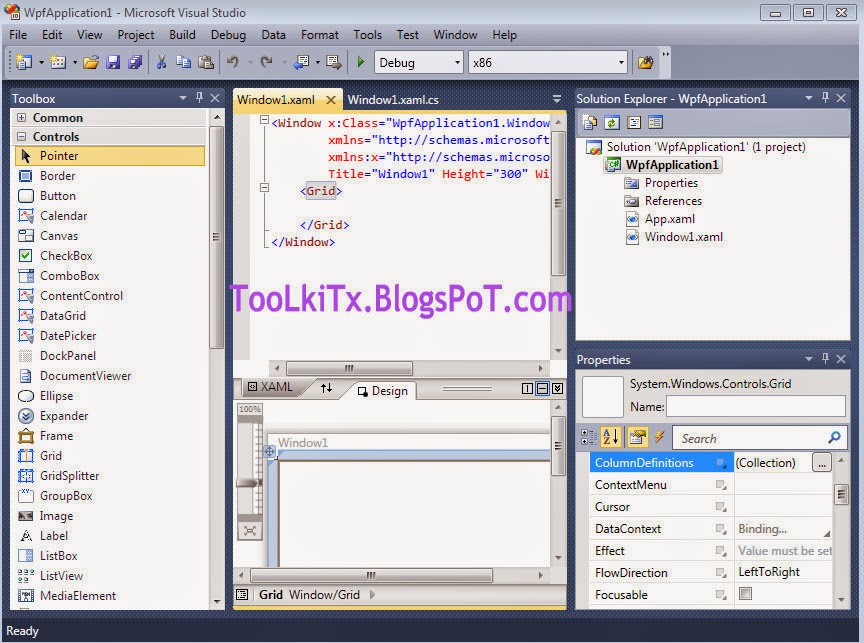Switch to the XAML view tab
This screenshot has height=643, width=864.
point(270,387)
